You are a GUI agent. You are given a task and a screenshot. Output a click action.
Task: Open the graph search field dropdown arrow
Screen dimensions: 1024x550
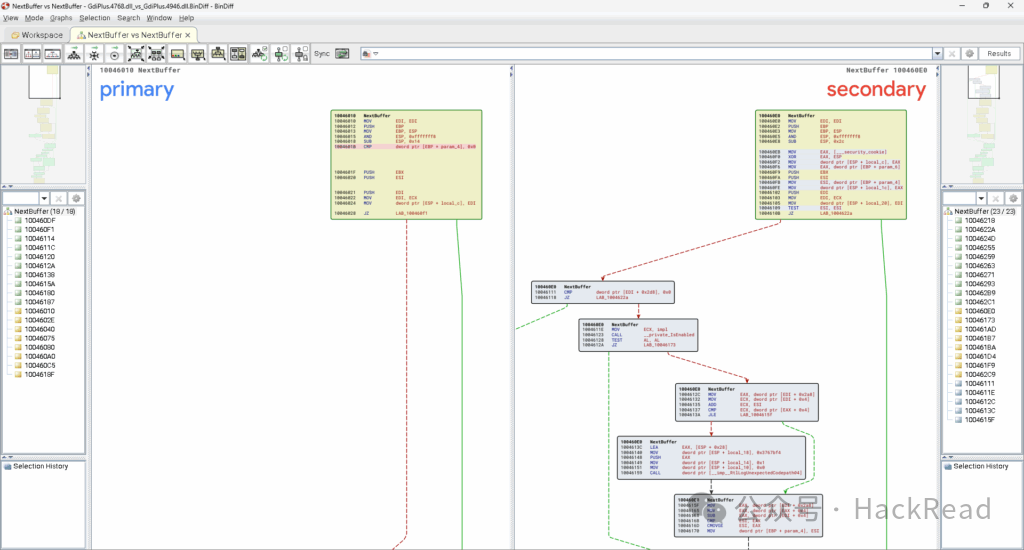pyautogui.click(x=937, y=54)
